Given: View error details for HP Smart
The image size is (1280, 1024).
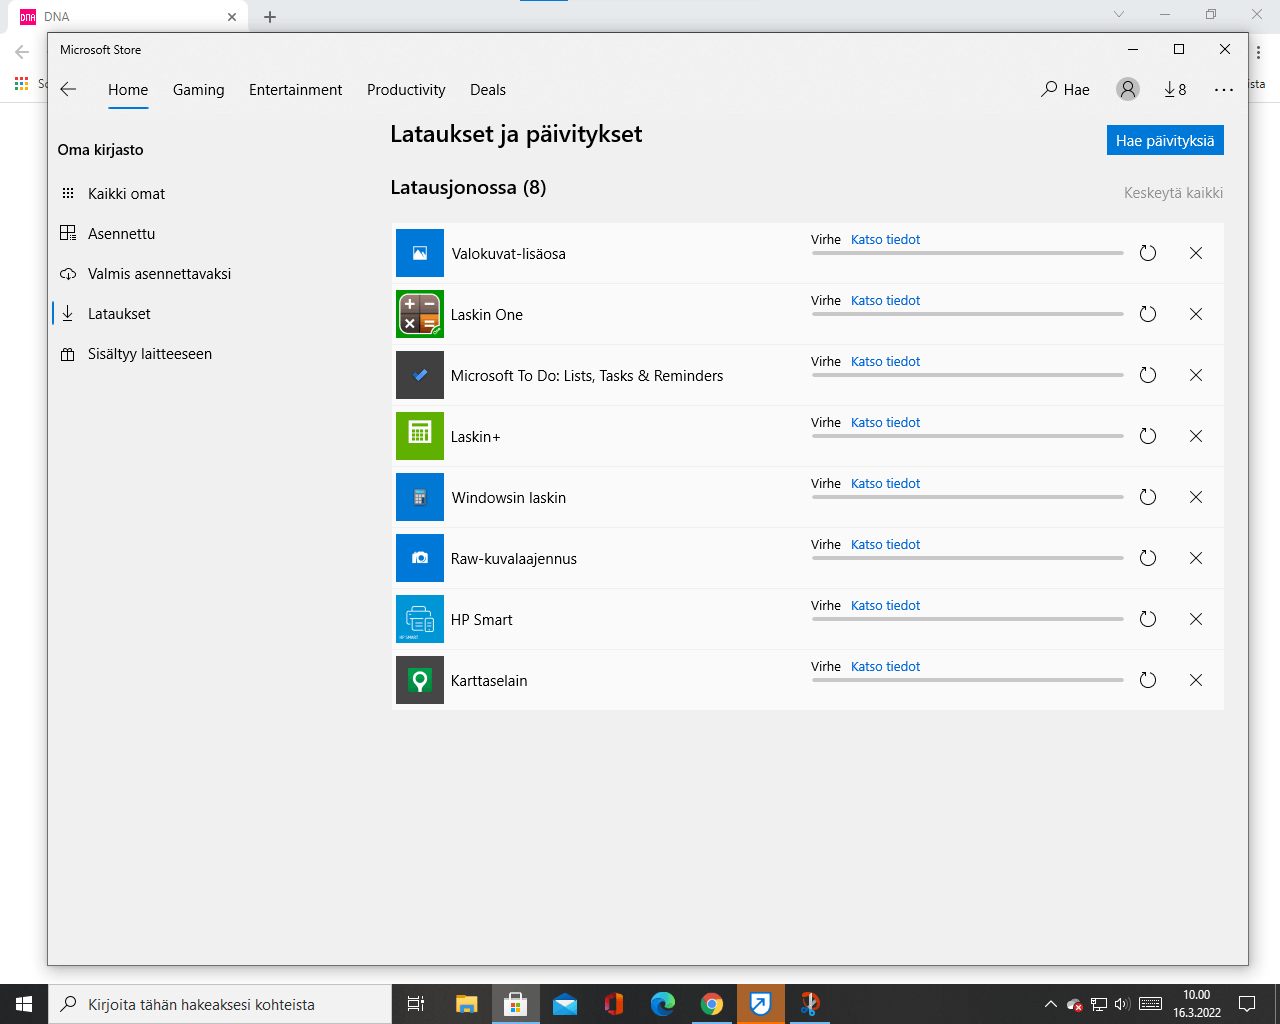Looking at the screenshot, I should click(x=885, y=605).
